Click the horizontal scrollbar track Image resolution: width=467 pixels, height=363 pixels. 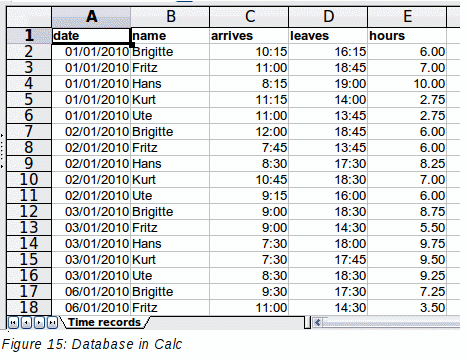392,322
